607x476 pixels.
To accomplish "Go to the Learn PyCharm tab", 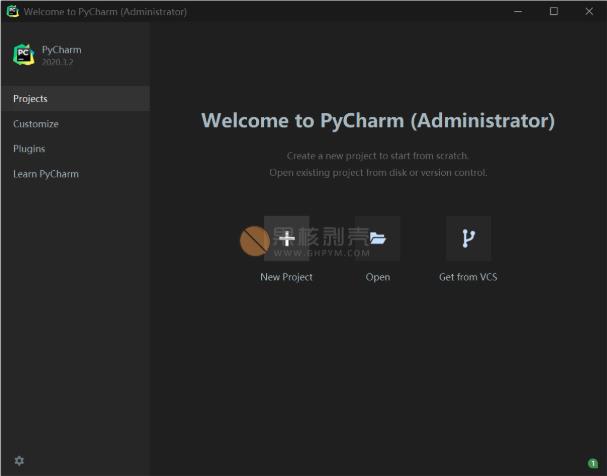I will [75, 174].
